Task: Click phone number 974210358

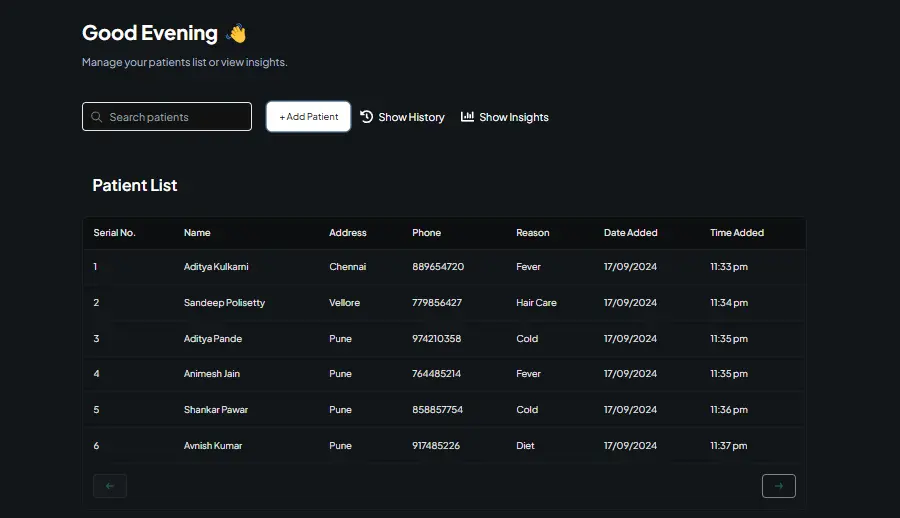Action: pos(437,339)
